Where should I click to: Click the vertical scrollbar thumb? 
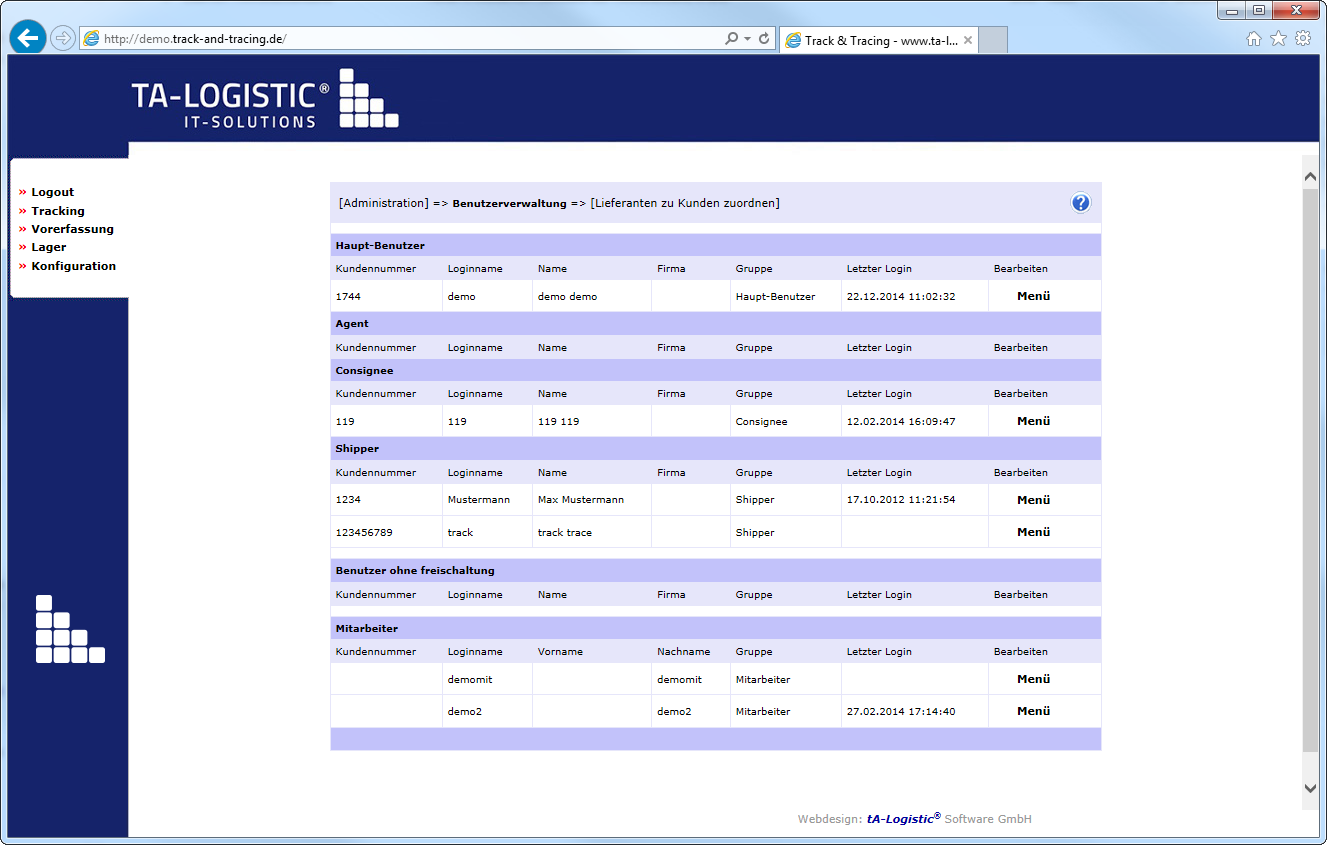click(1311, 470)
